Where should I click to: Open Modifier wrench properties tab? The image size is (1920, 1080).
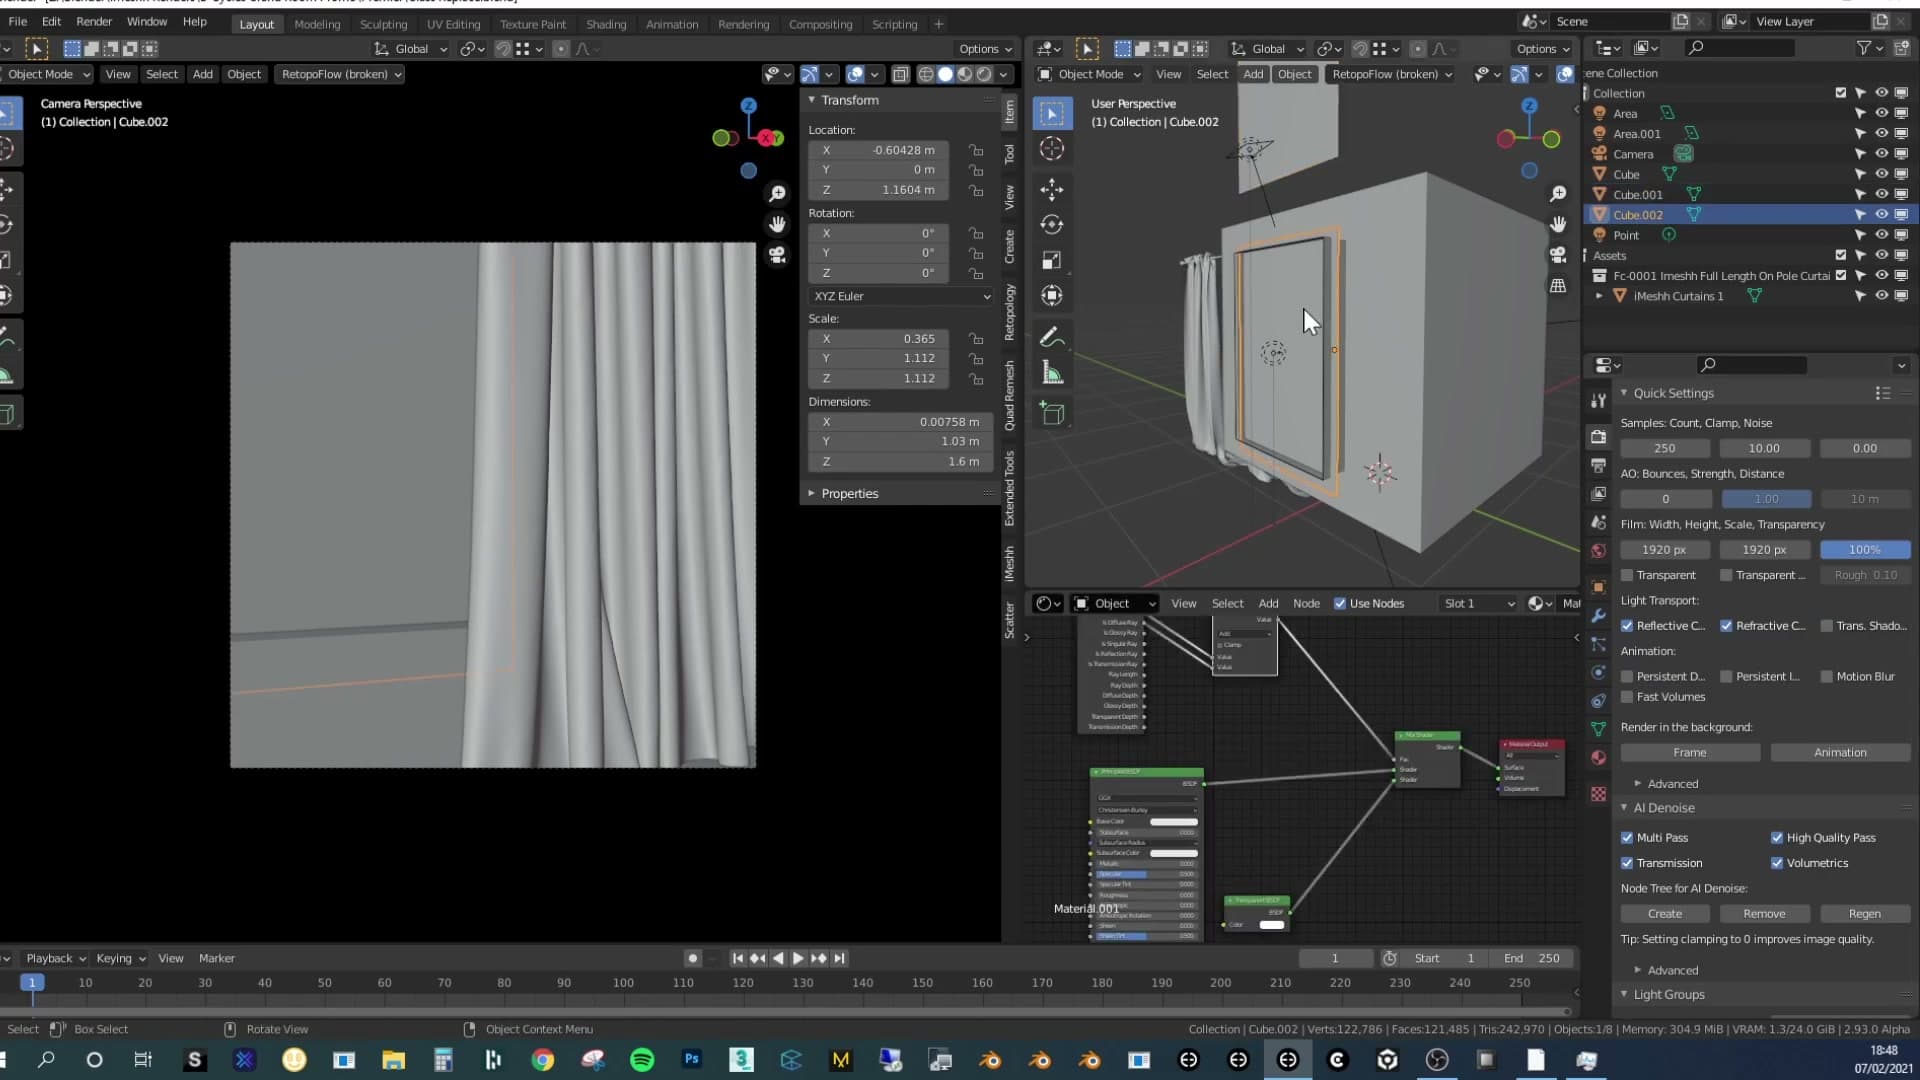(1598, 615)
